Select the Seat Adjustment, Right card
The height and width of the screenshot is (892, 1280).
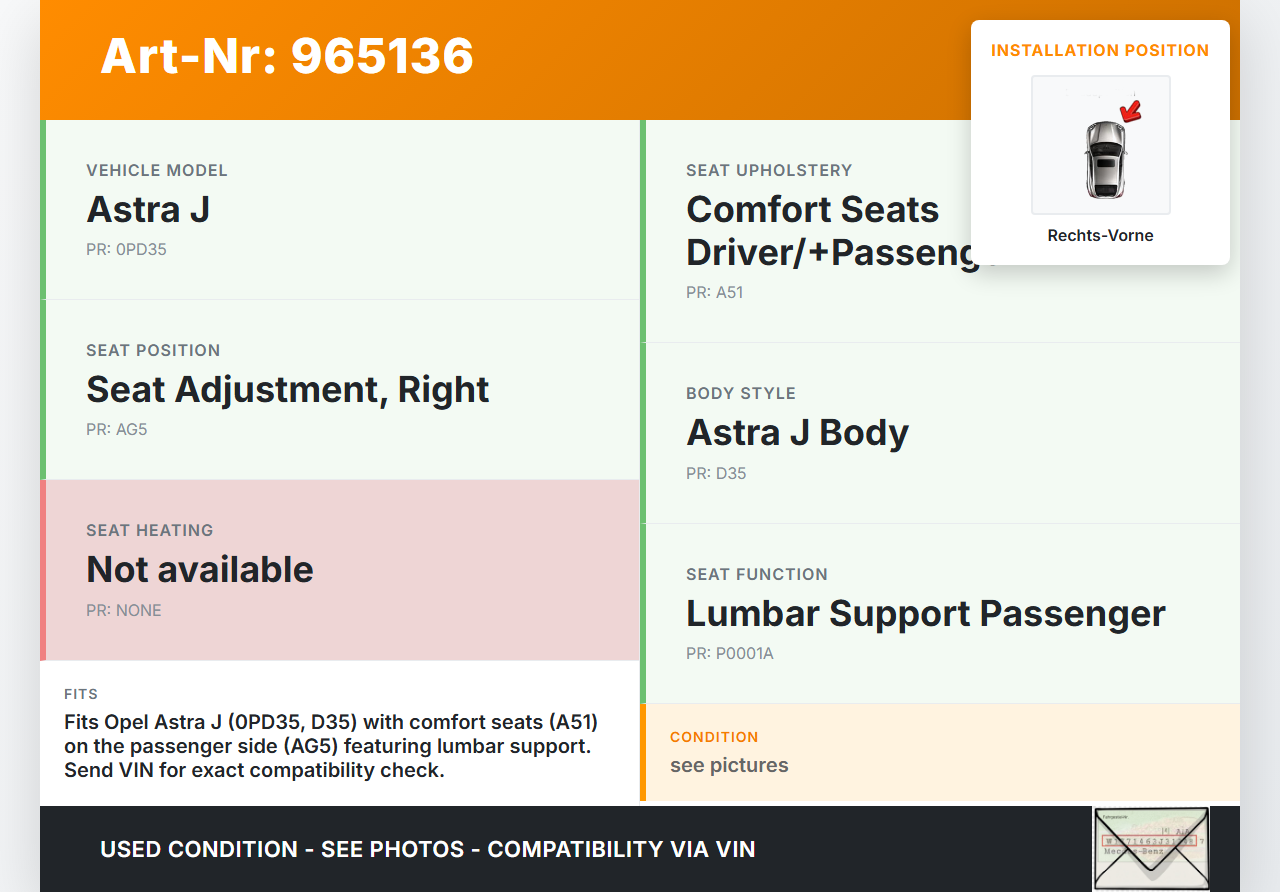point(340,390)
